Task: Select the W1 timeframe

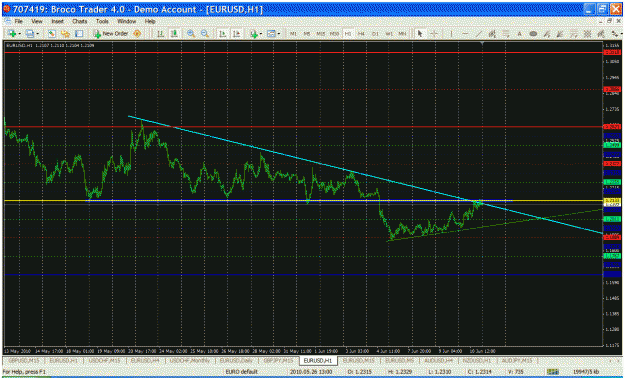Action: [x=389, y=34]
